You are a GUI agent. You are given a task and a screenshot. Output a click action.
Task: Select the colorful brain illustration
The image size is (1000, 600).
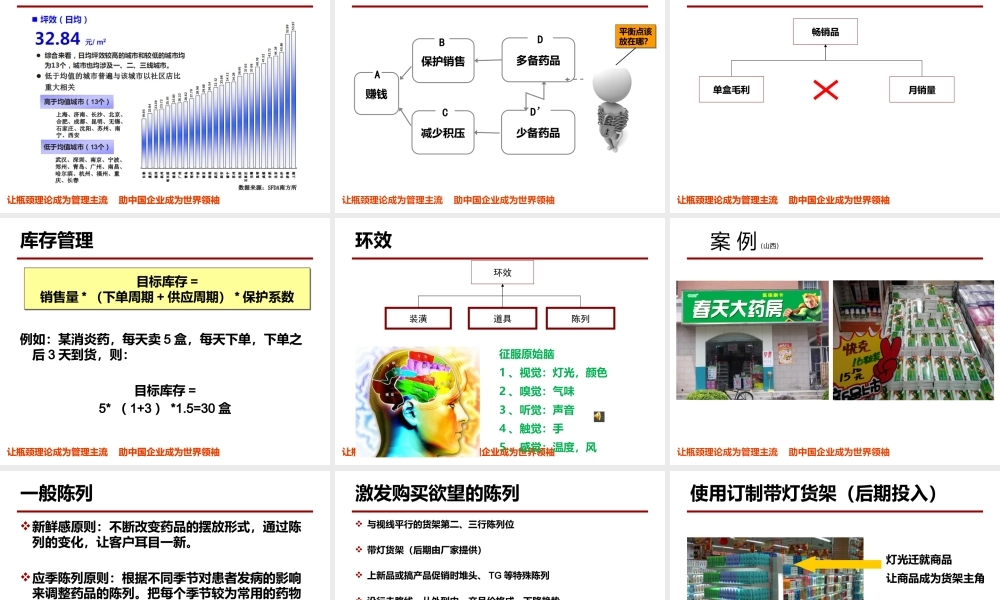[x=417, y=402]
